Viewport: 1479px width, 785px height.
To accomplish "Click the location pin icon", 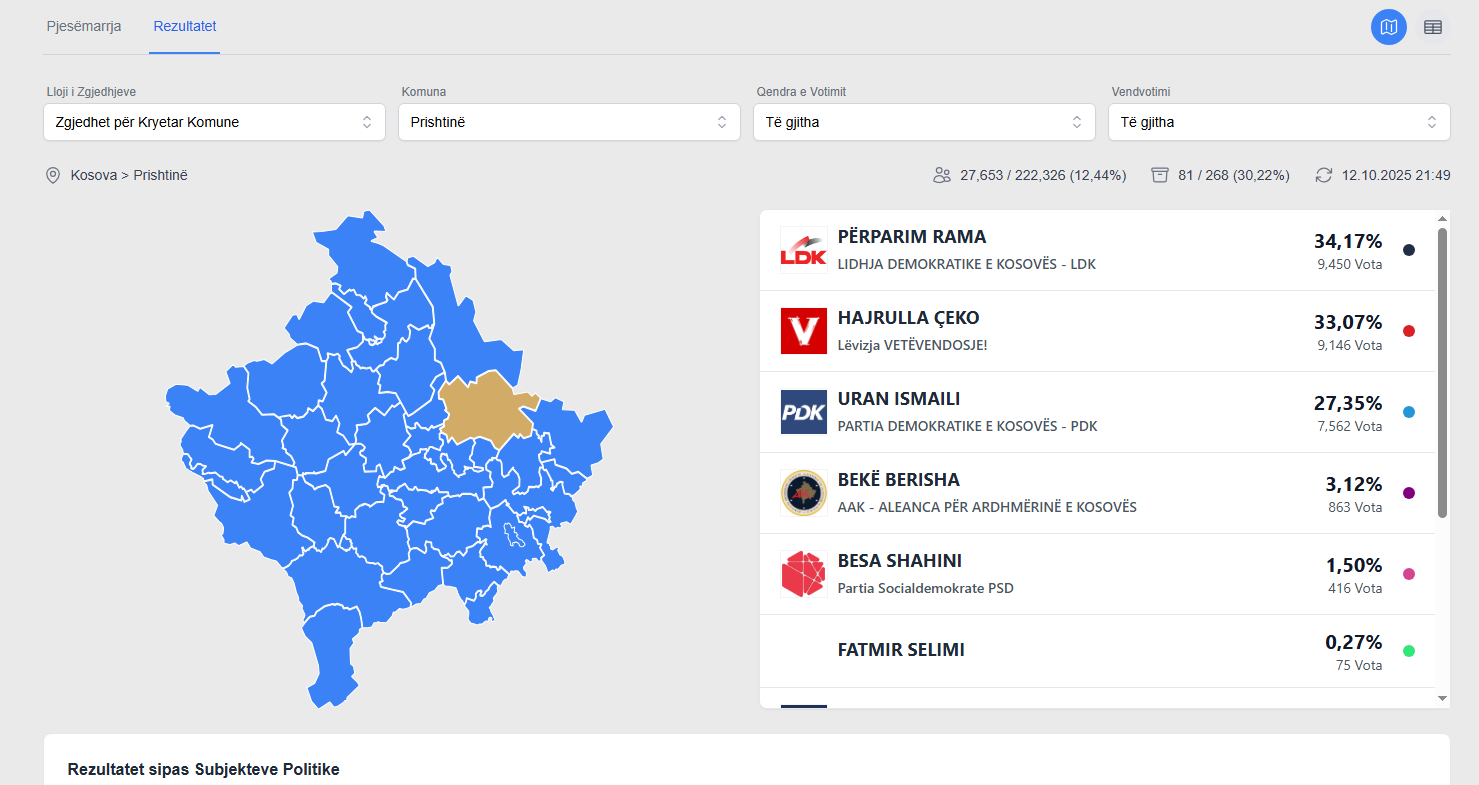I will point(53,175).
